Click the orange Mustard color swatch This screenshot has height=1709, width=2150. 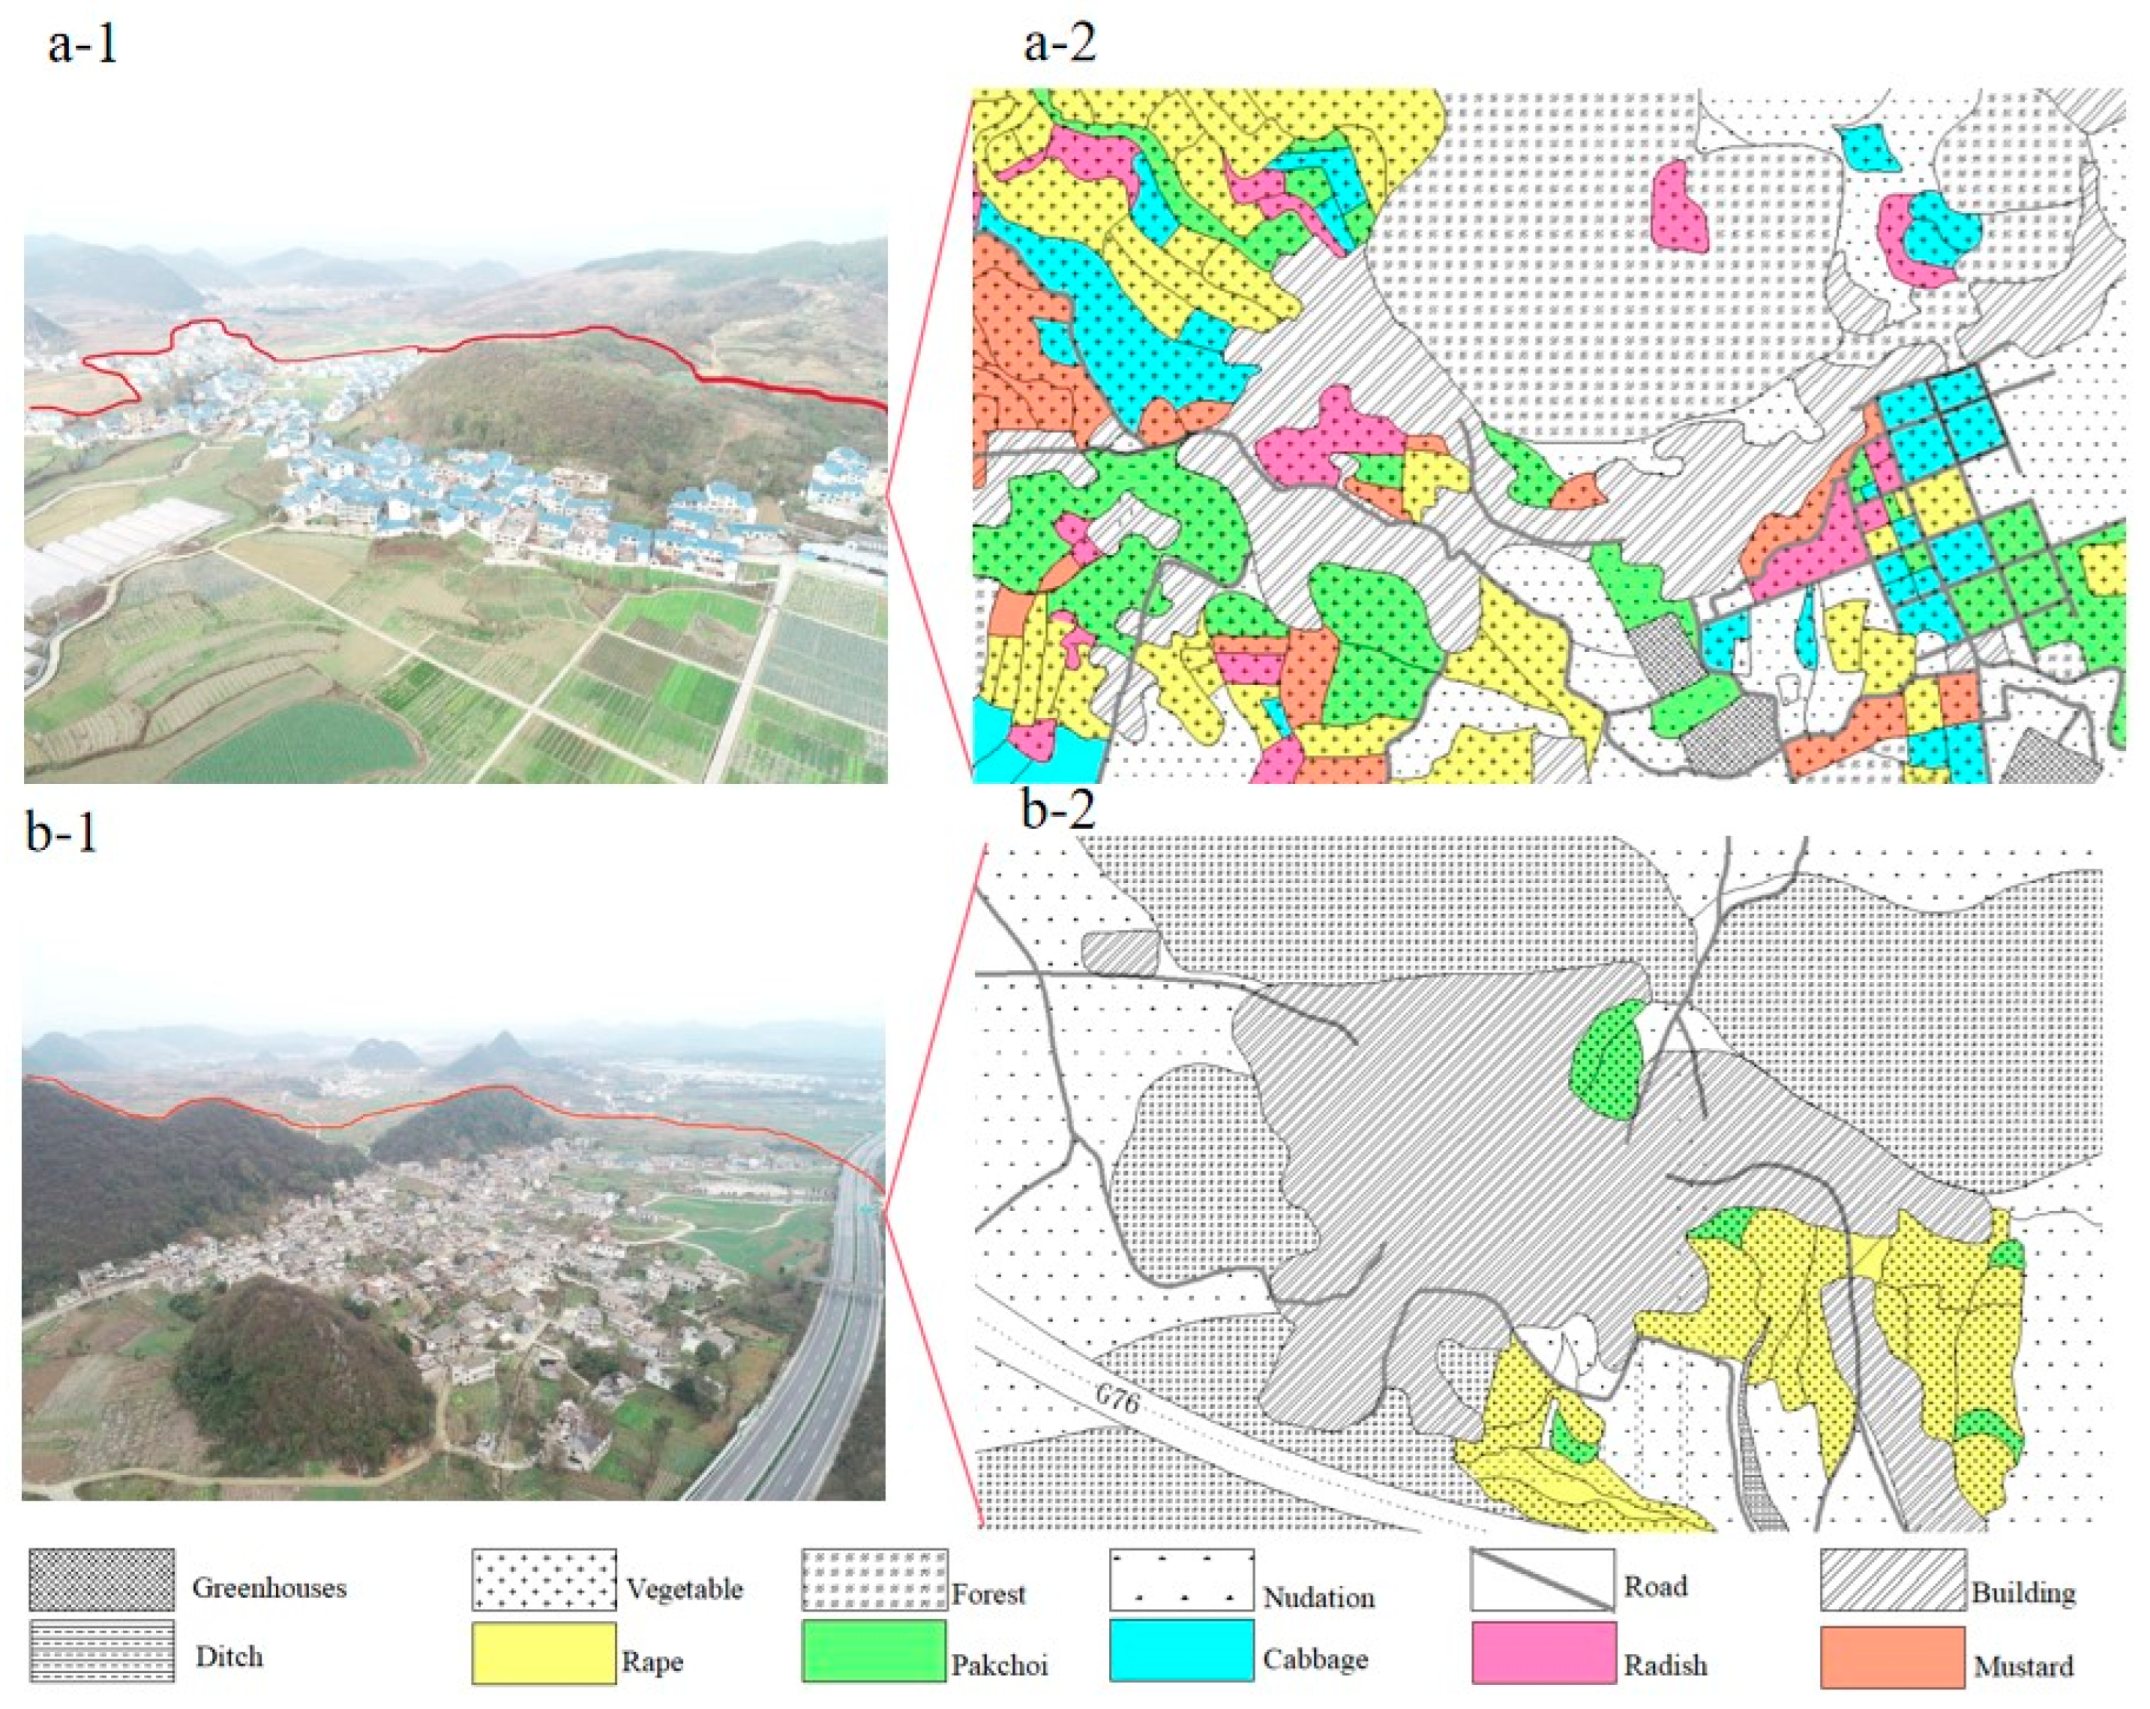pyautogui.click(x=1892, y=1656)
